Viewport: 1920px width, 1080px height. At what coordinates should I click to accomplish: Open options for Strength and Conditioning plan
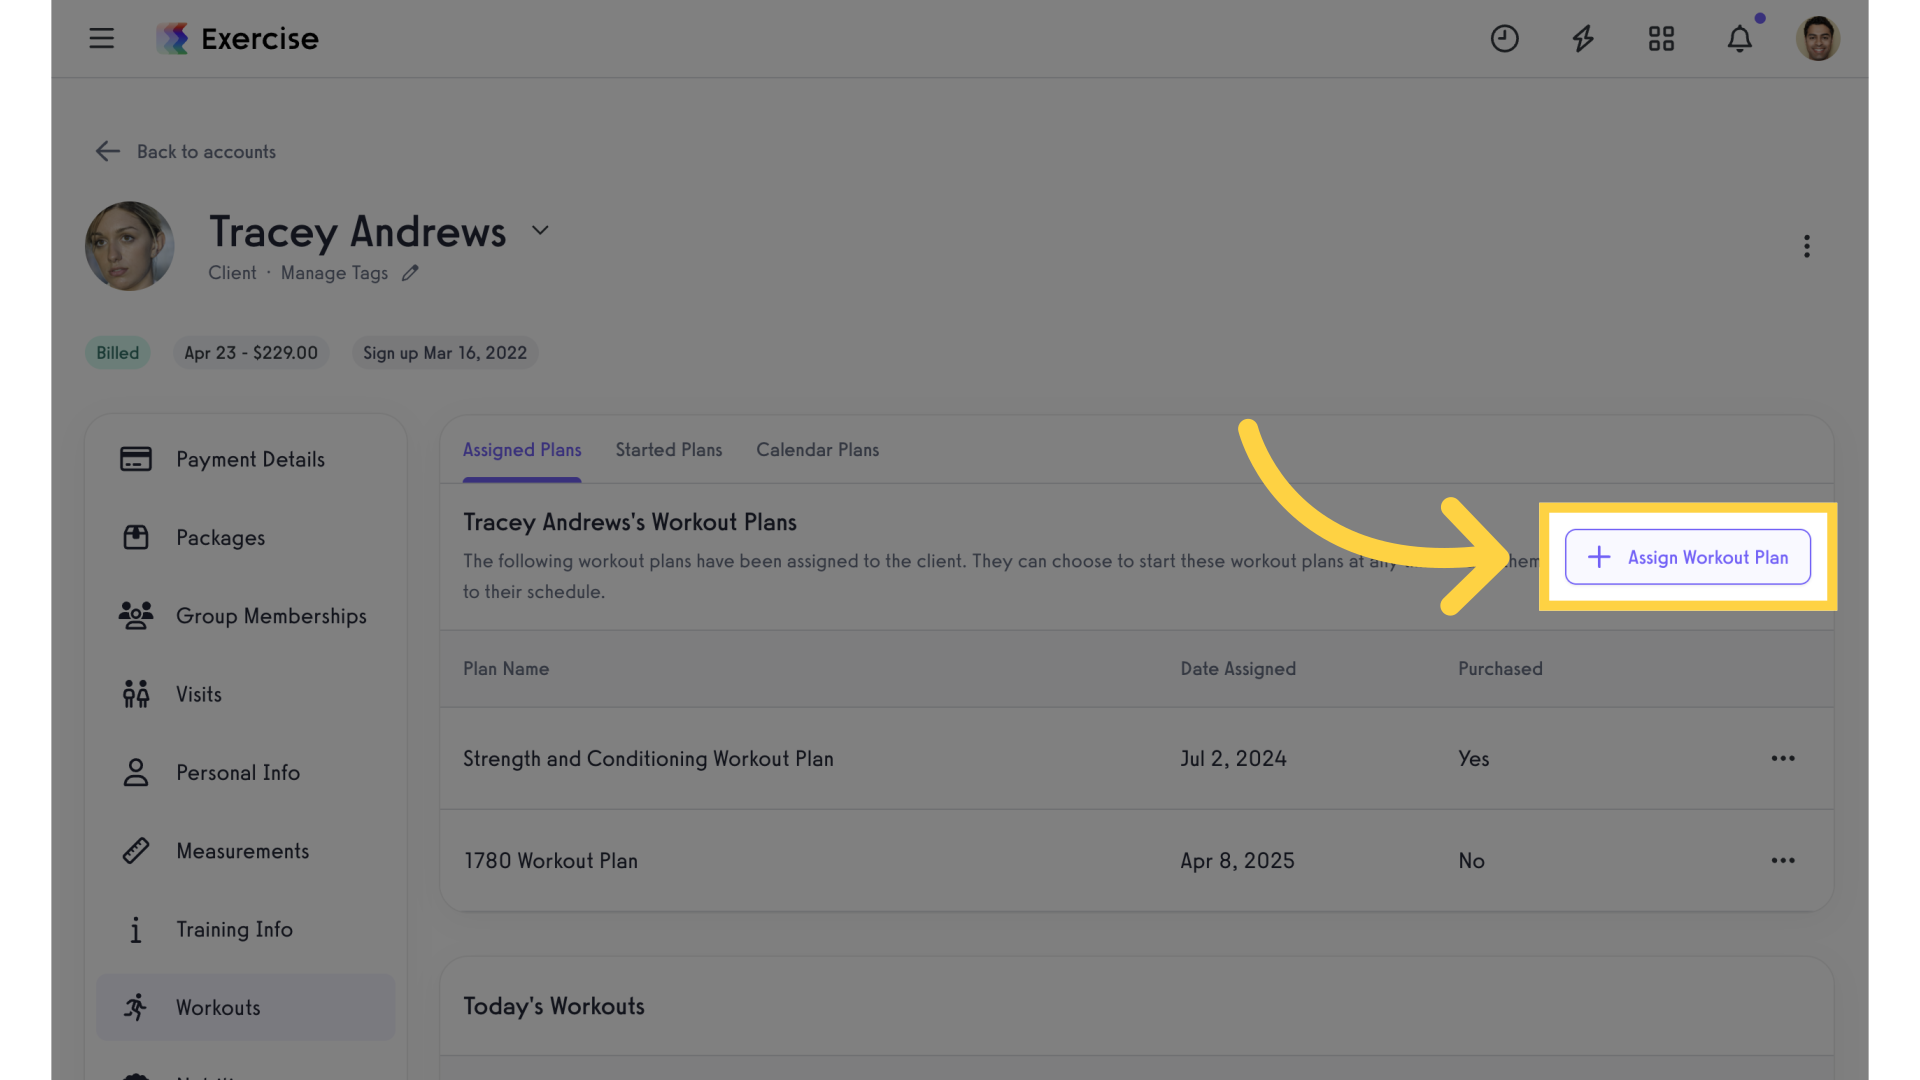click(1783, 758)
